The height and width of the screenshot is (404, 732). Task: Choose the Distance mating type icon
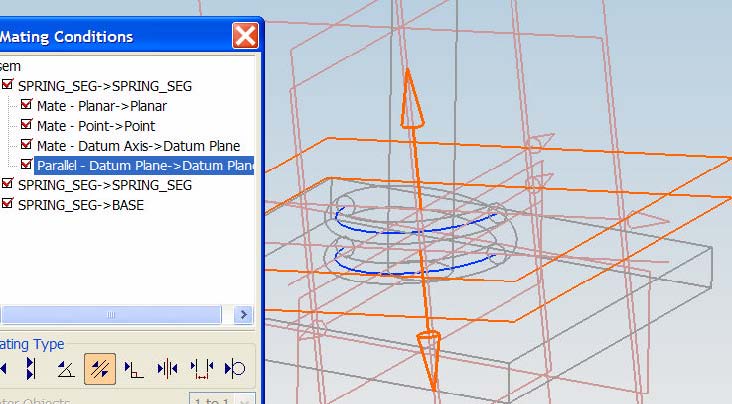click(x=201, y=368)
